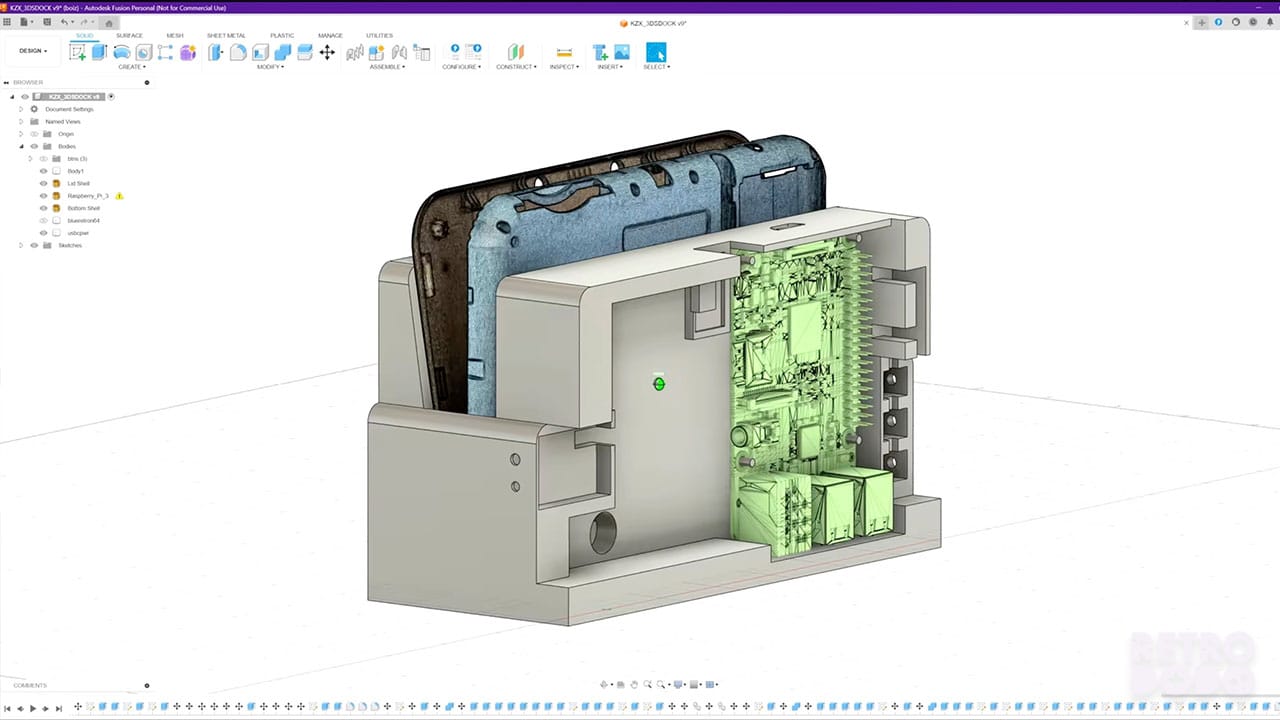The height and width of the screenshot is (720, 1280).
Task: Collapse the Bodies folder
Action: tap(21, 146)
